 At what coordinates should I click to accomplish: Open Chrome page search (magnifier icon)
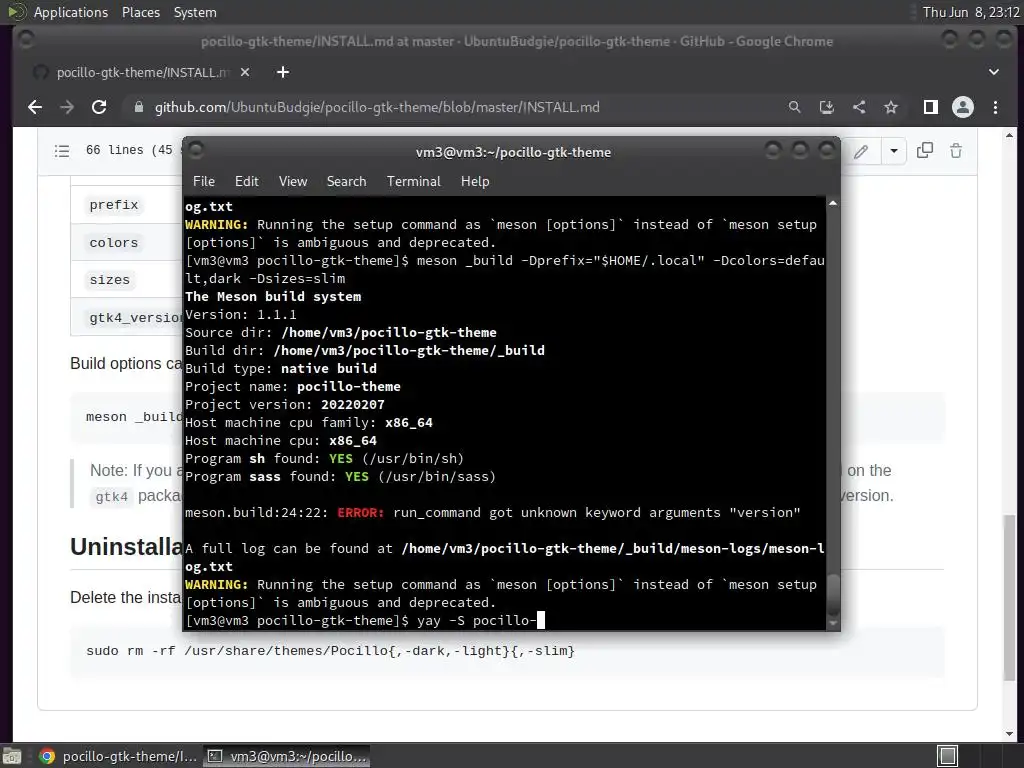[794, 107]
